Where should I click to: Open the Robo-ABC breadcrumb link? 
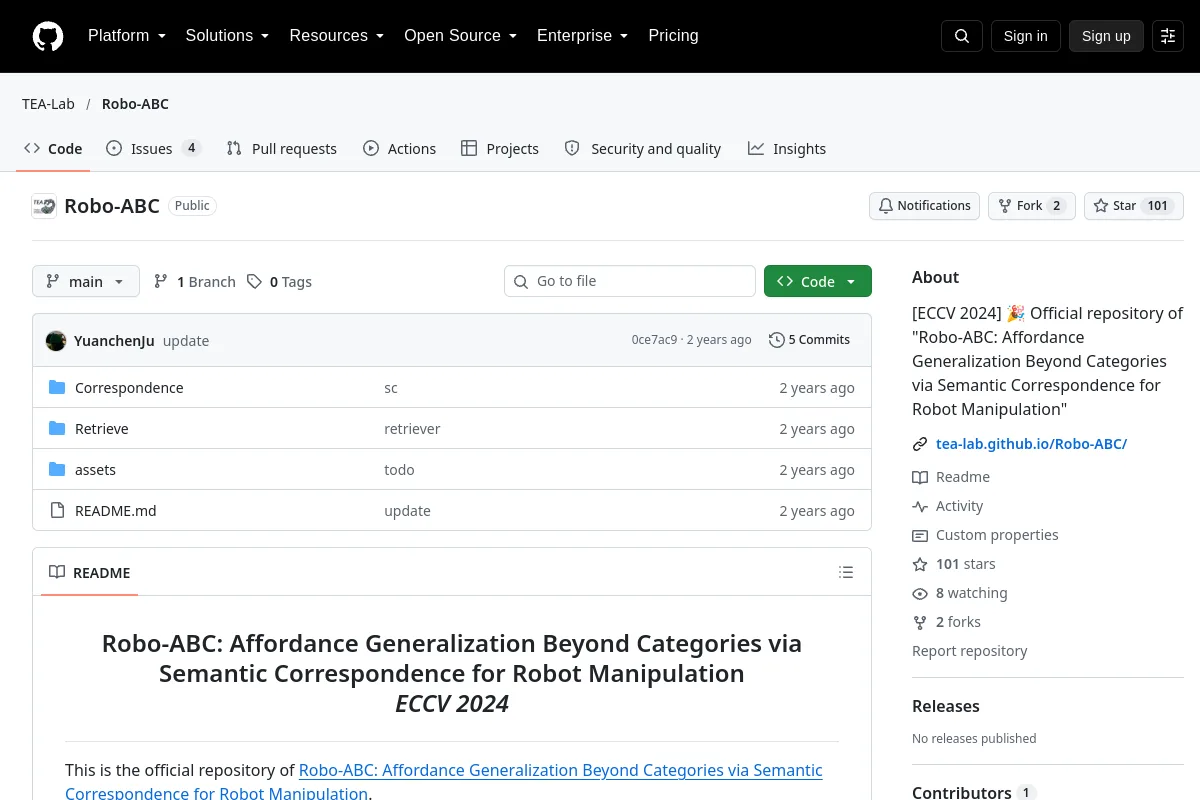[x=135, y=104]
